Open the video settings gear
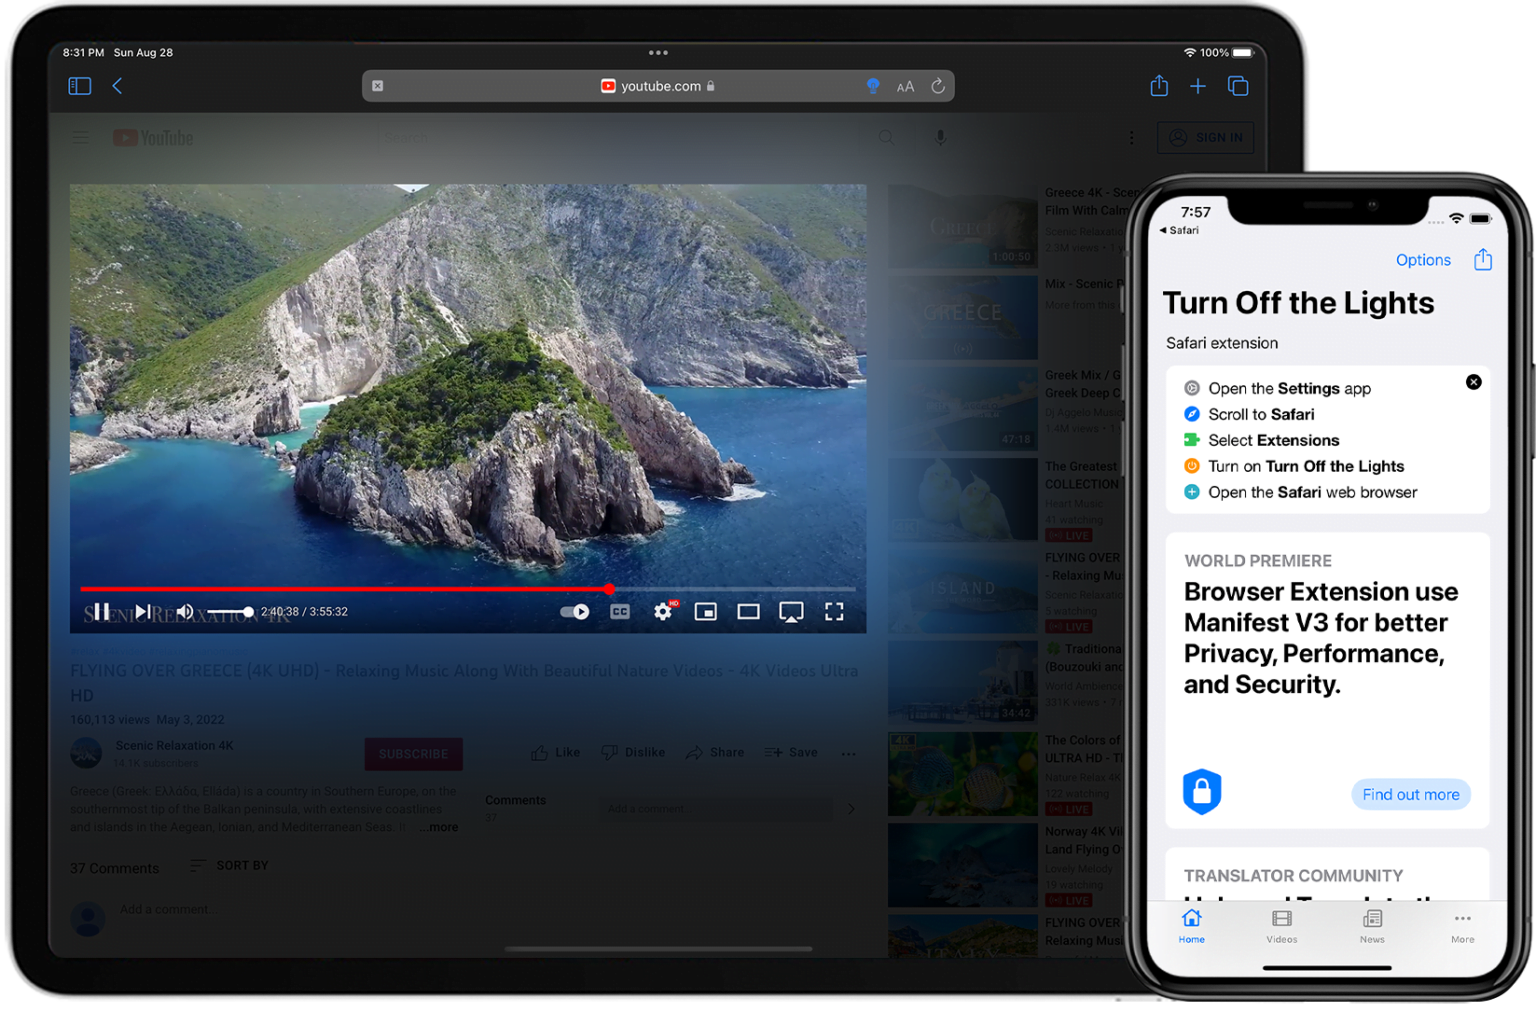Image resolution: width=1536 pixels, height=1011 pixels. pos(663,611)
